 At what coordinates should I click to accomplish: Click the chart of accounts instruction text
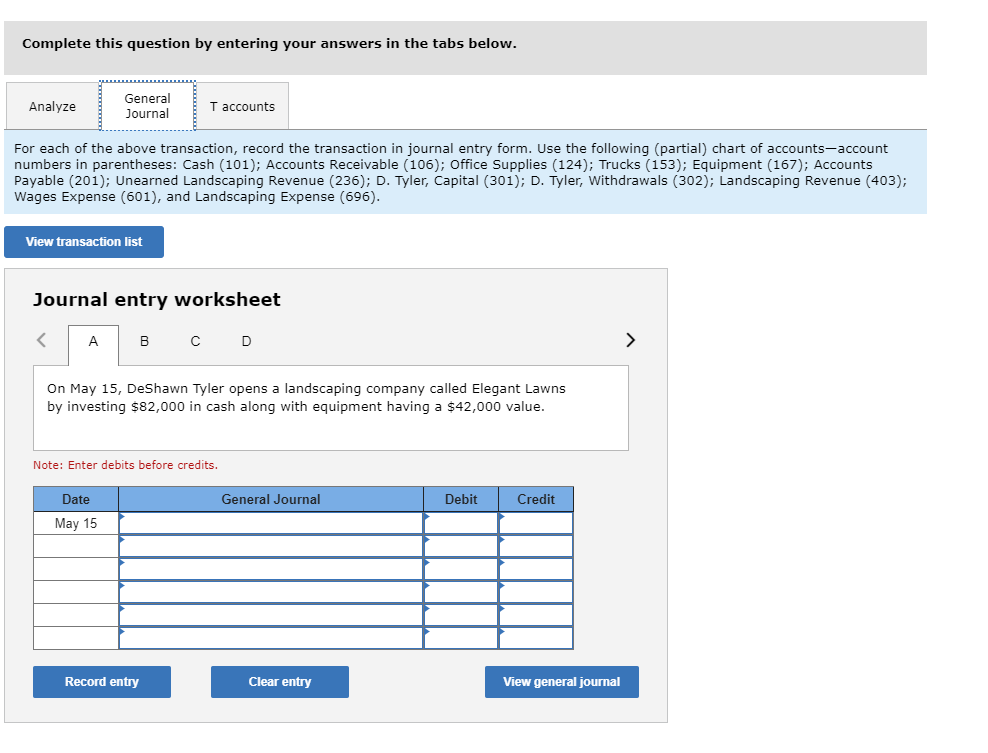tap(460, 173)
